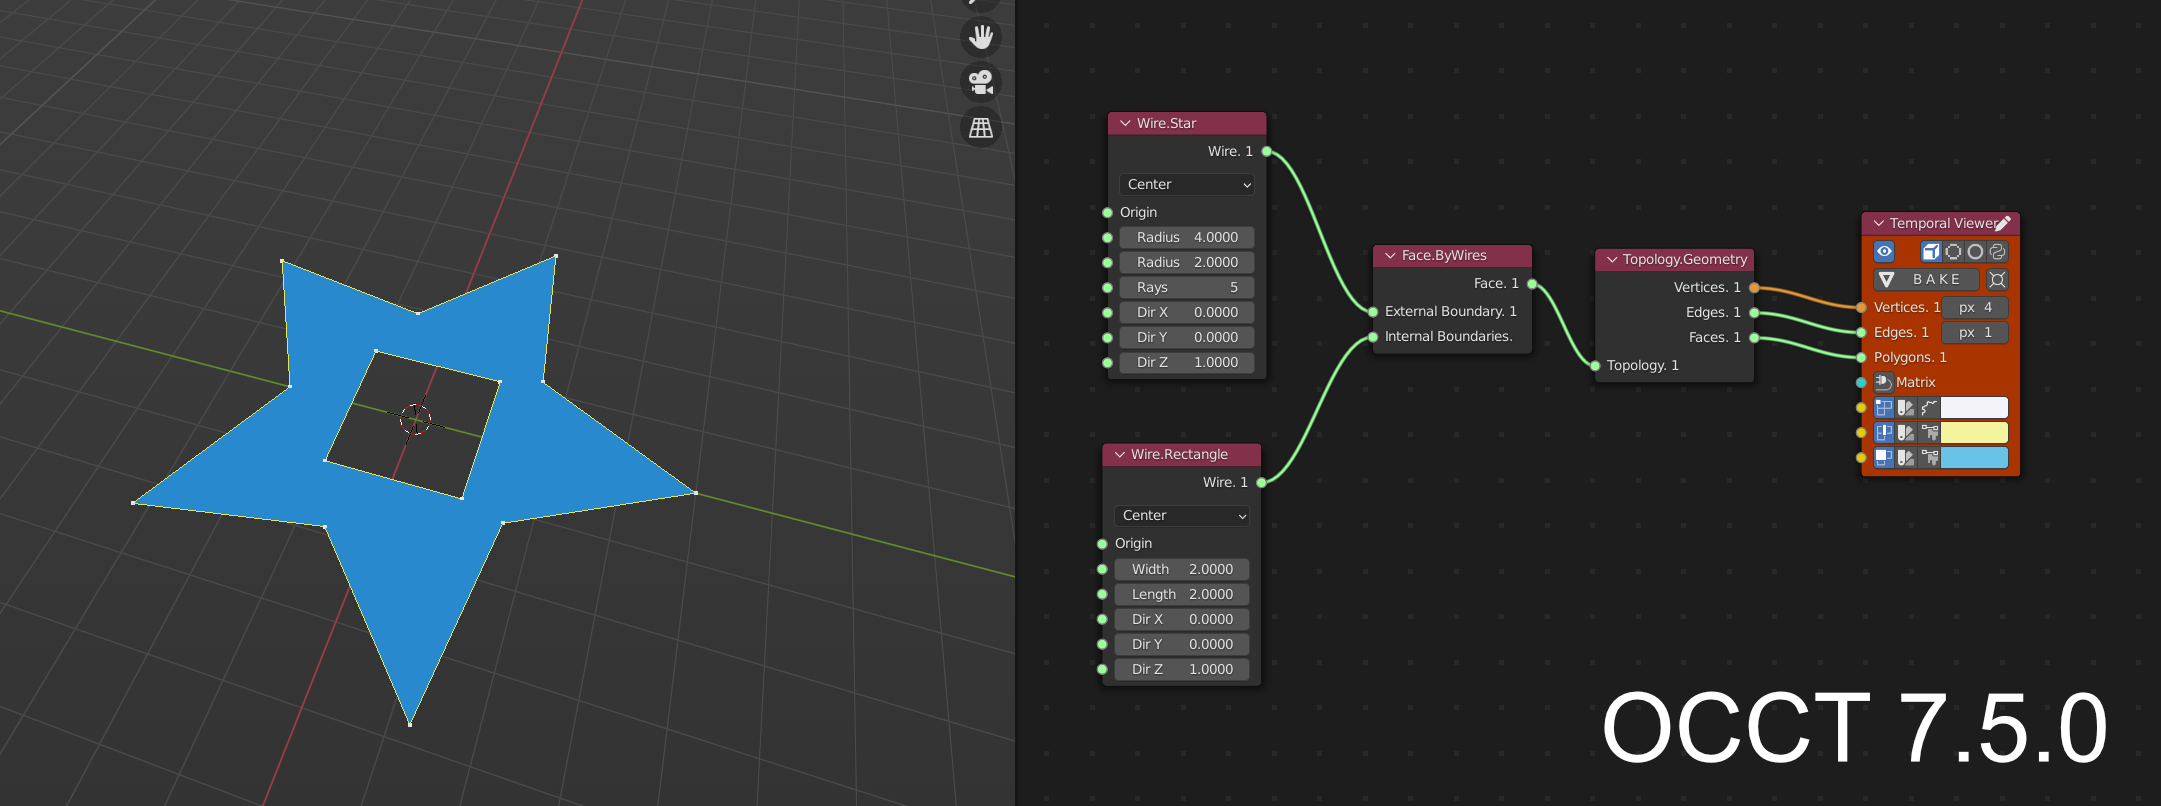The width and height of the screenshot is (2161, 806).
Task: Open the white vertex color swatch
Action: coord(1974,407)
